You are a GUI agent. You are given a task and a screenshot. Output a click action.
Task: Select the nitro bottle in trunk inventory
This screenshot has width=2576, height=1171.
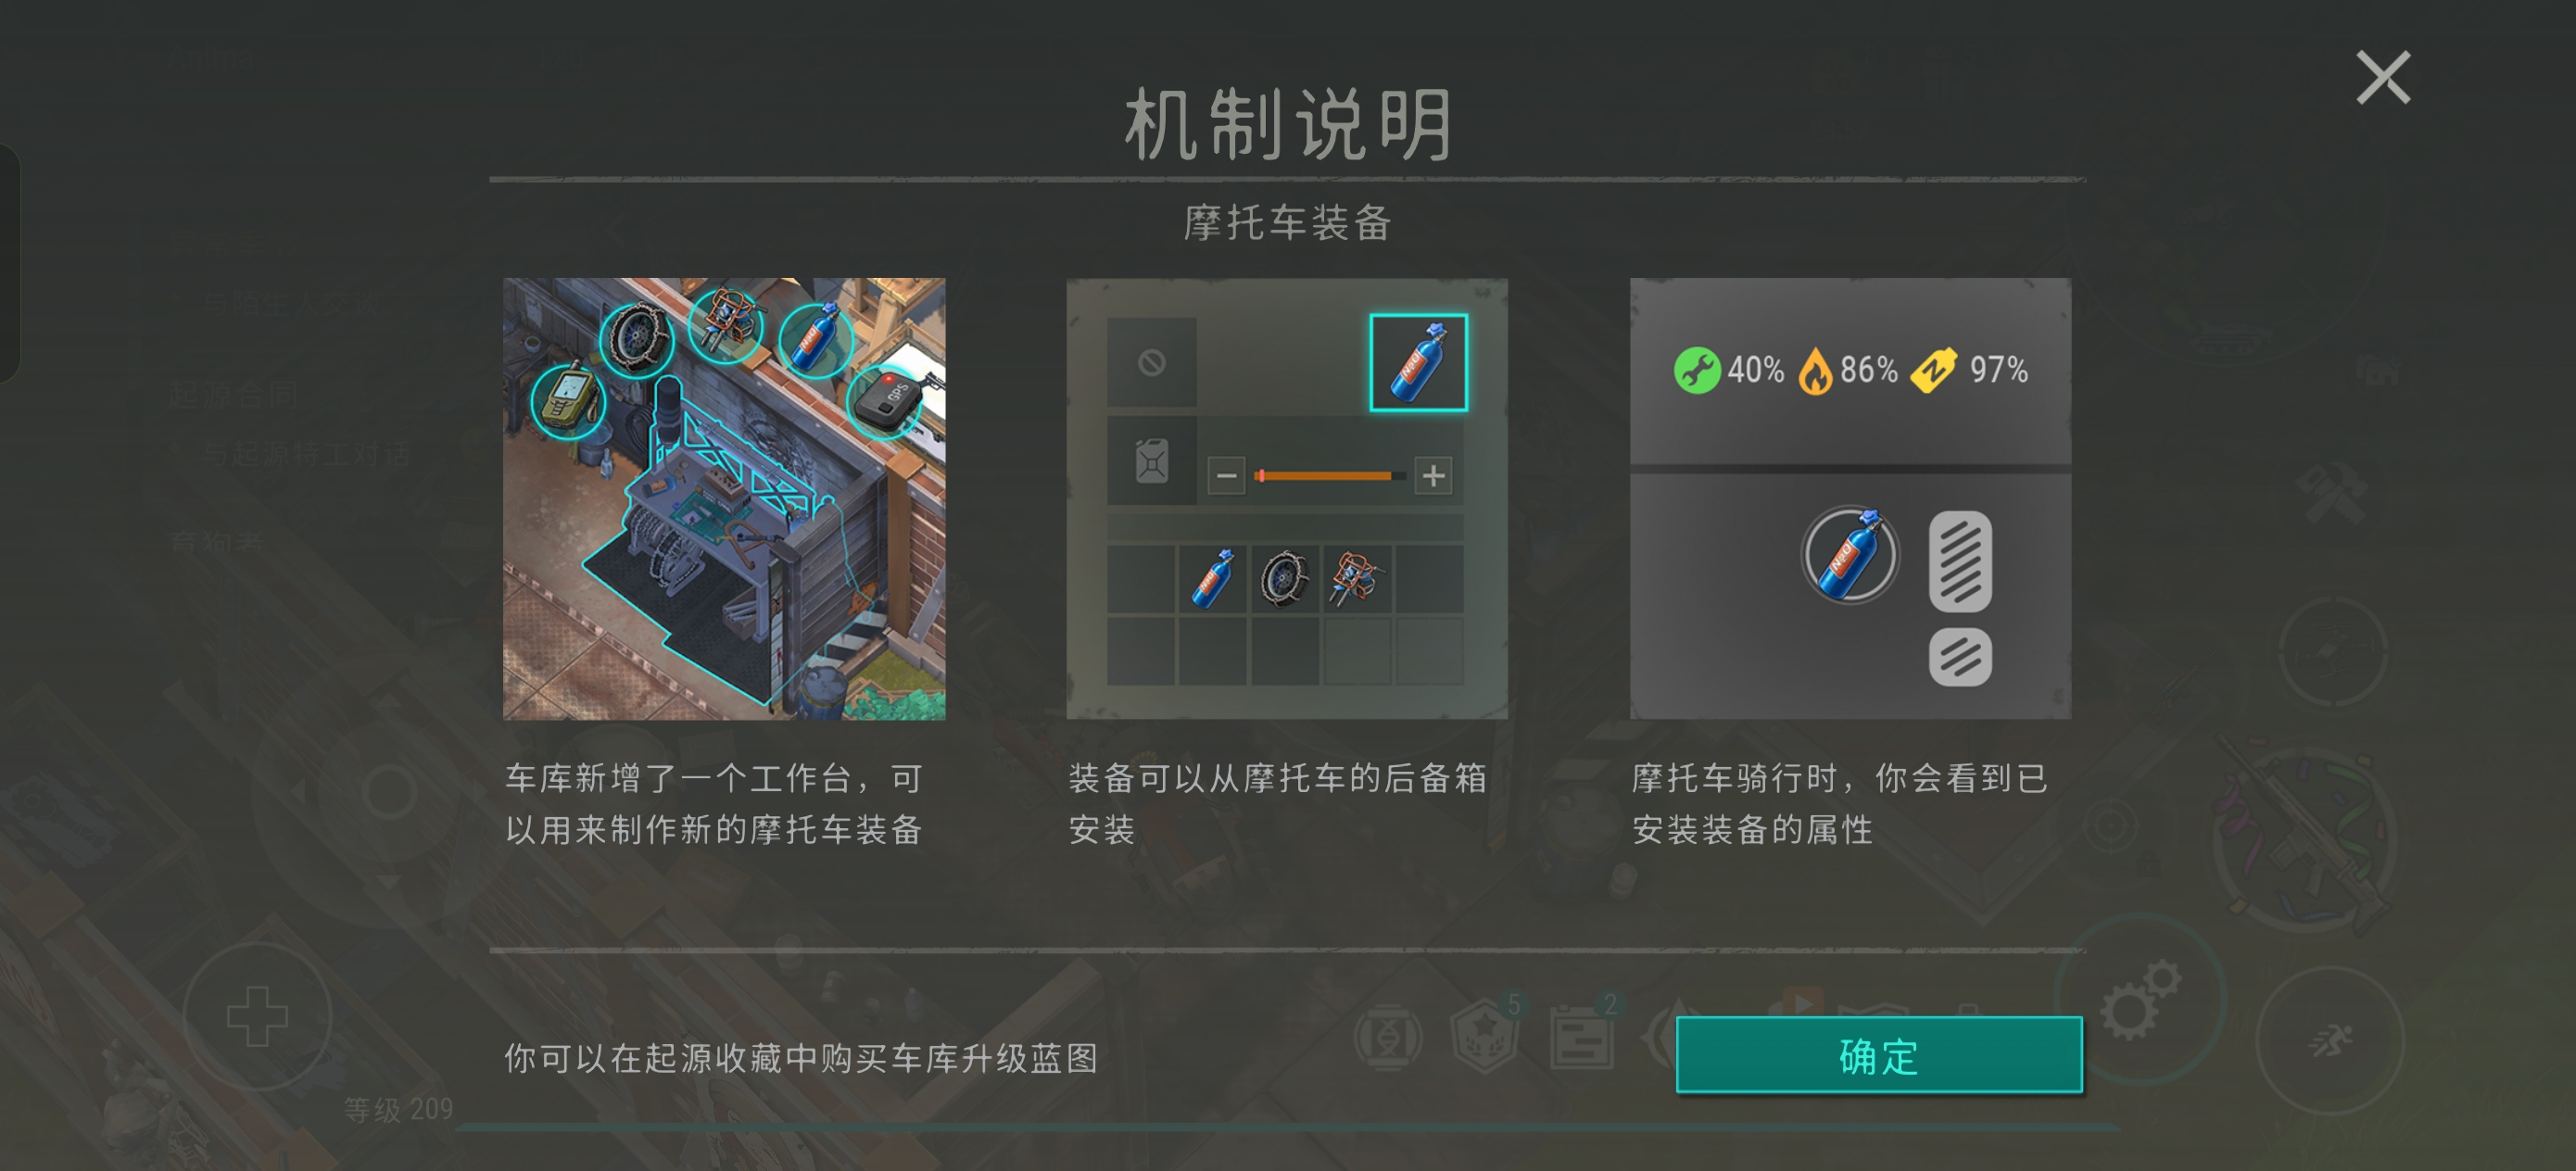(1212, 579)
